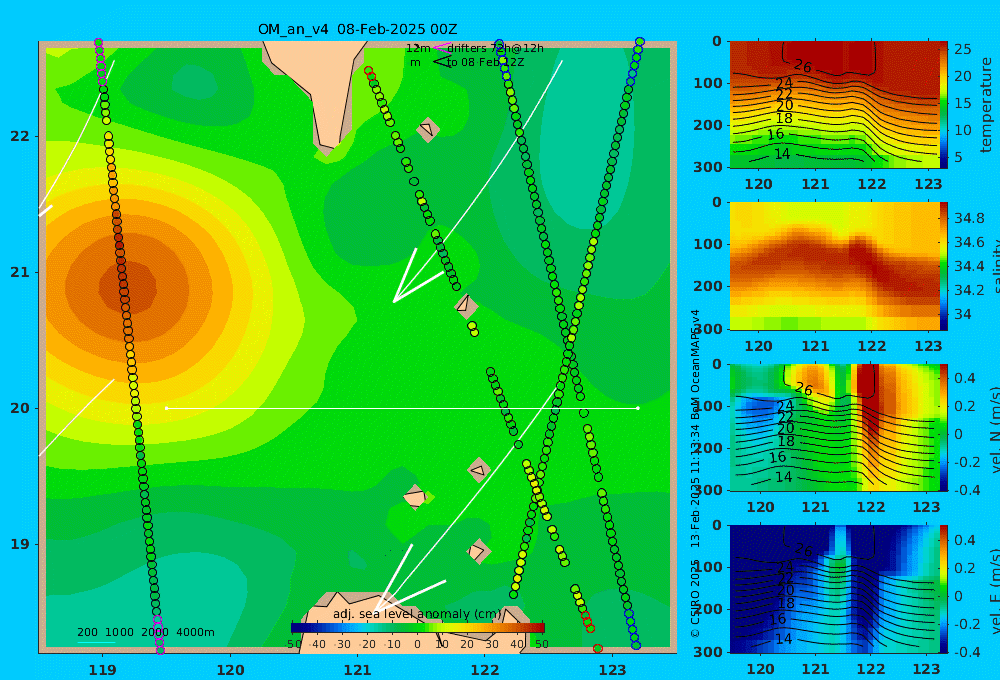Click the latitude tick label 19
Screen dimensions: 1000x680
pyautogui.click(x=20, y=544)
